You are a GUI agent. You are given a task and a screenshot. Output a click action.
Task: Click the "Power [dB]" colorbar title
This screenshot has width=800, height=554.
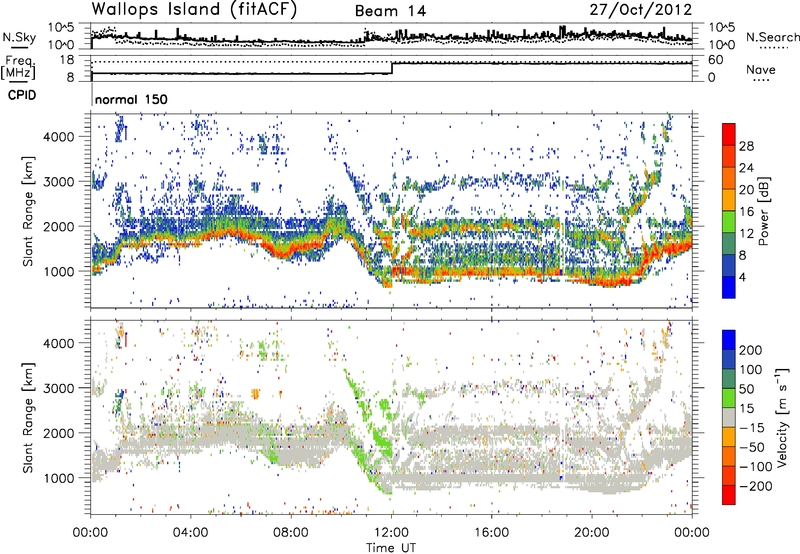click(764, 211)
